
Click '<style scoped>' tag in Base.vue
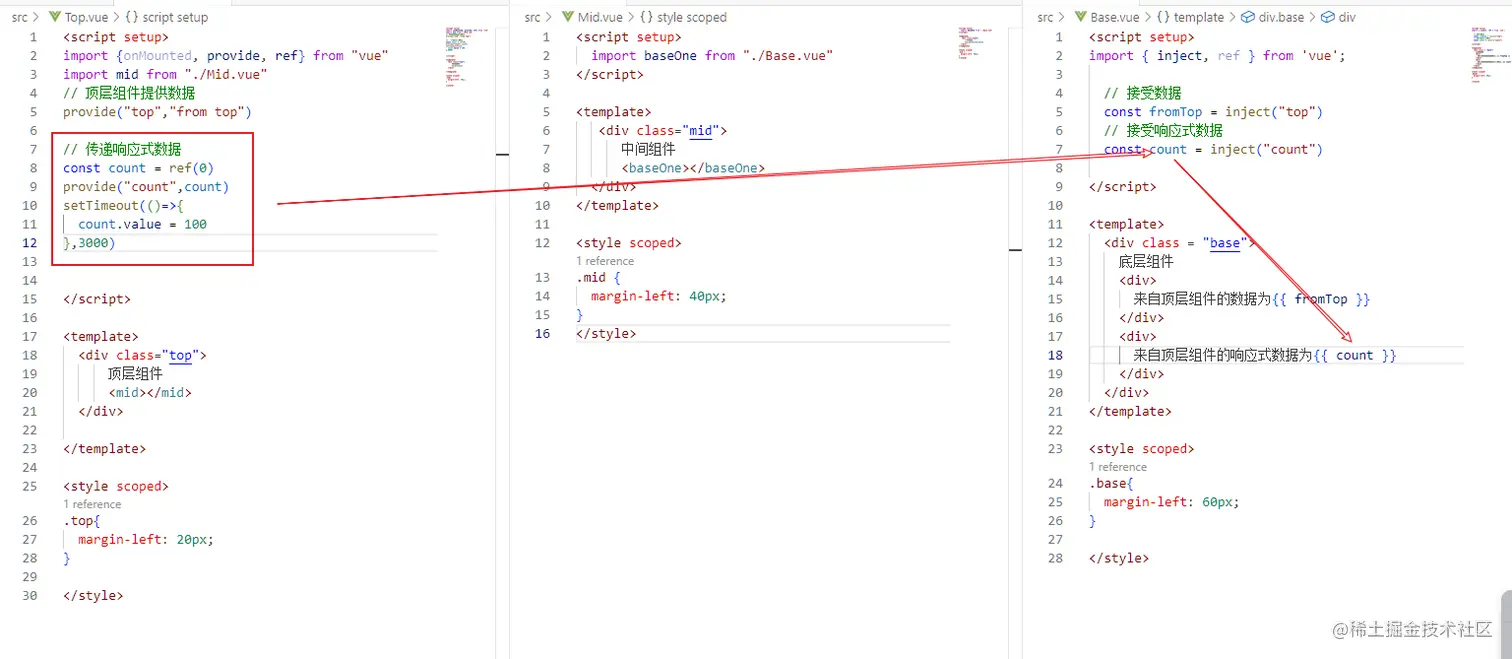tap(1142, 449)
